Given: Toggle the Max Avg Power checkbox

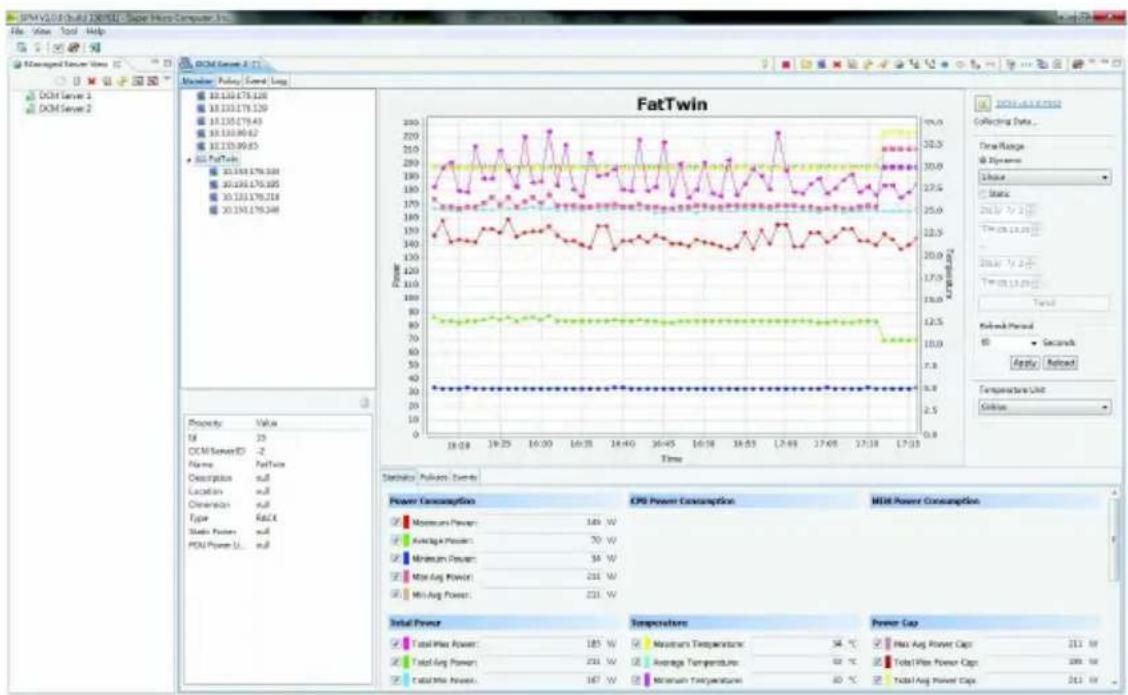Looking at the screenshot, I should (x=396, y=576).
